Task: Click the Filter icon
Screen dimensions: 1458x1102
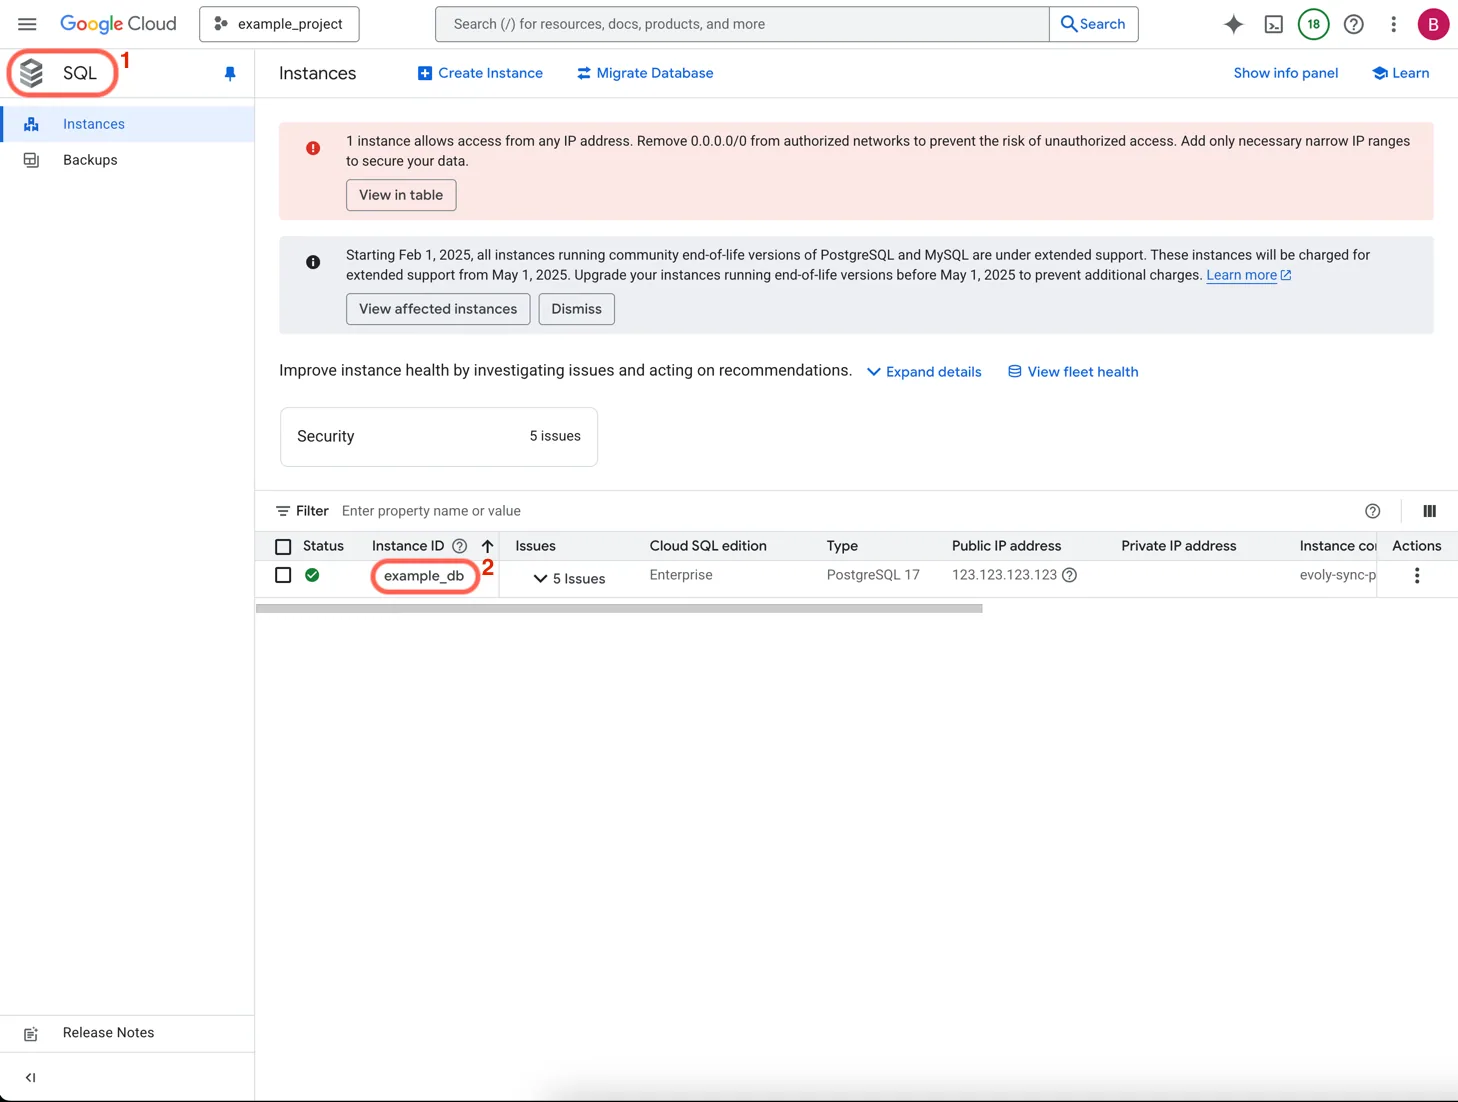Action: [x=283, y=511]
